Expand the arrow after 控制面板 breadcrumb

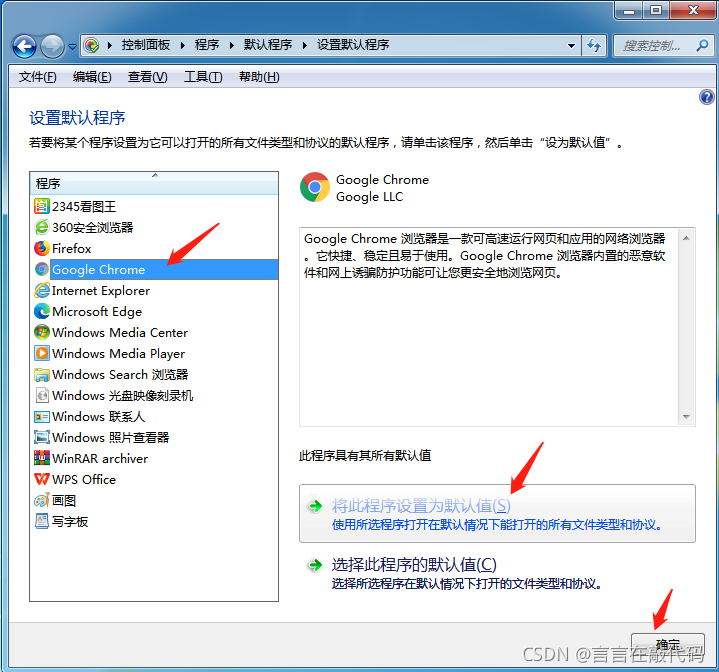(x=183, y=45)
